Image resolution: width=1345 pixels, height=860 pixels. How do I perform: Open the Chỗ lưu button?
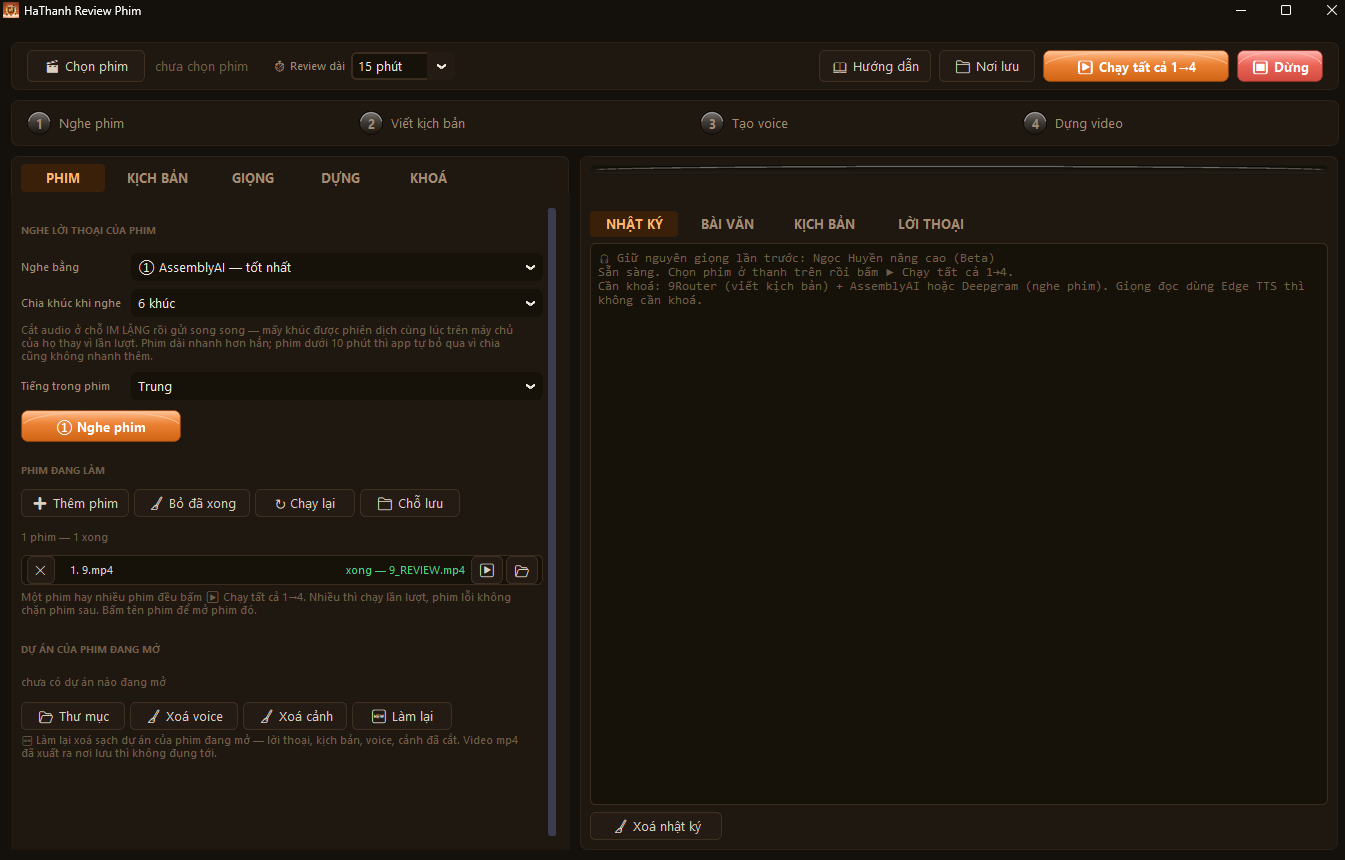[410, 503]
